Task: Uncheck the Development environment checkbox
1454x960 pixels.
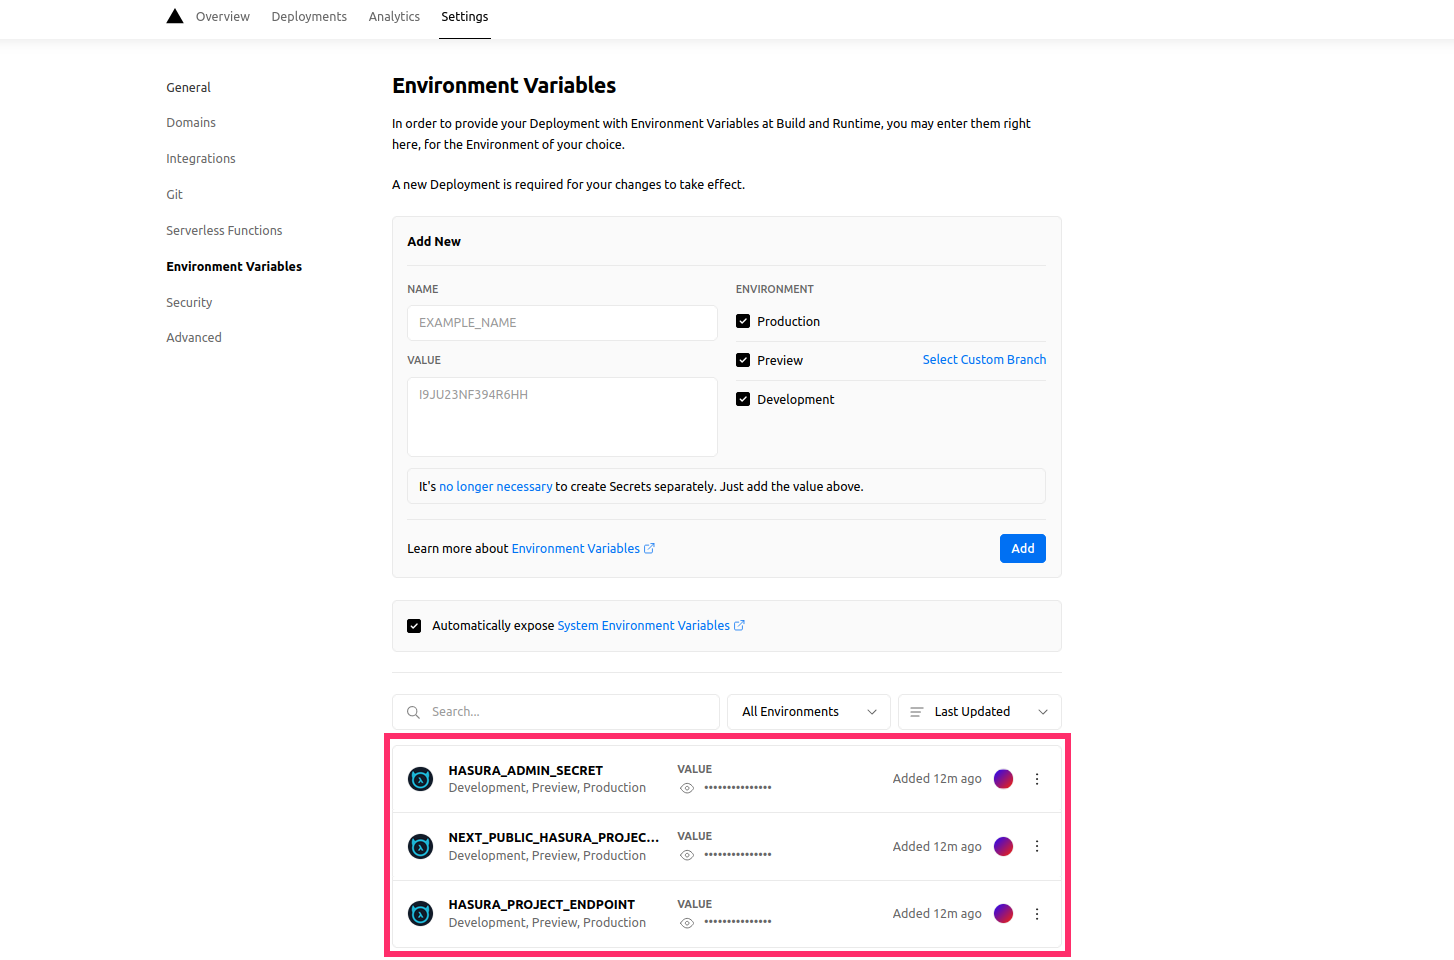Action: [x=743, y=398]
